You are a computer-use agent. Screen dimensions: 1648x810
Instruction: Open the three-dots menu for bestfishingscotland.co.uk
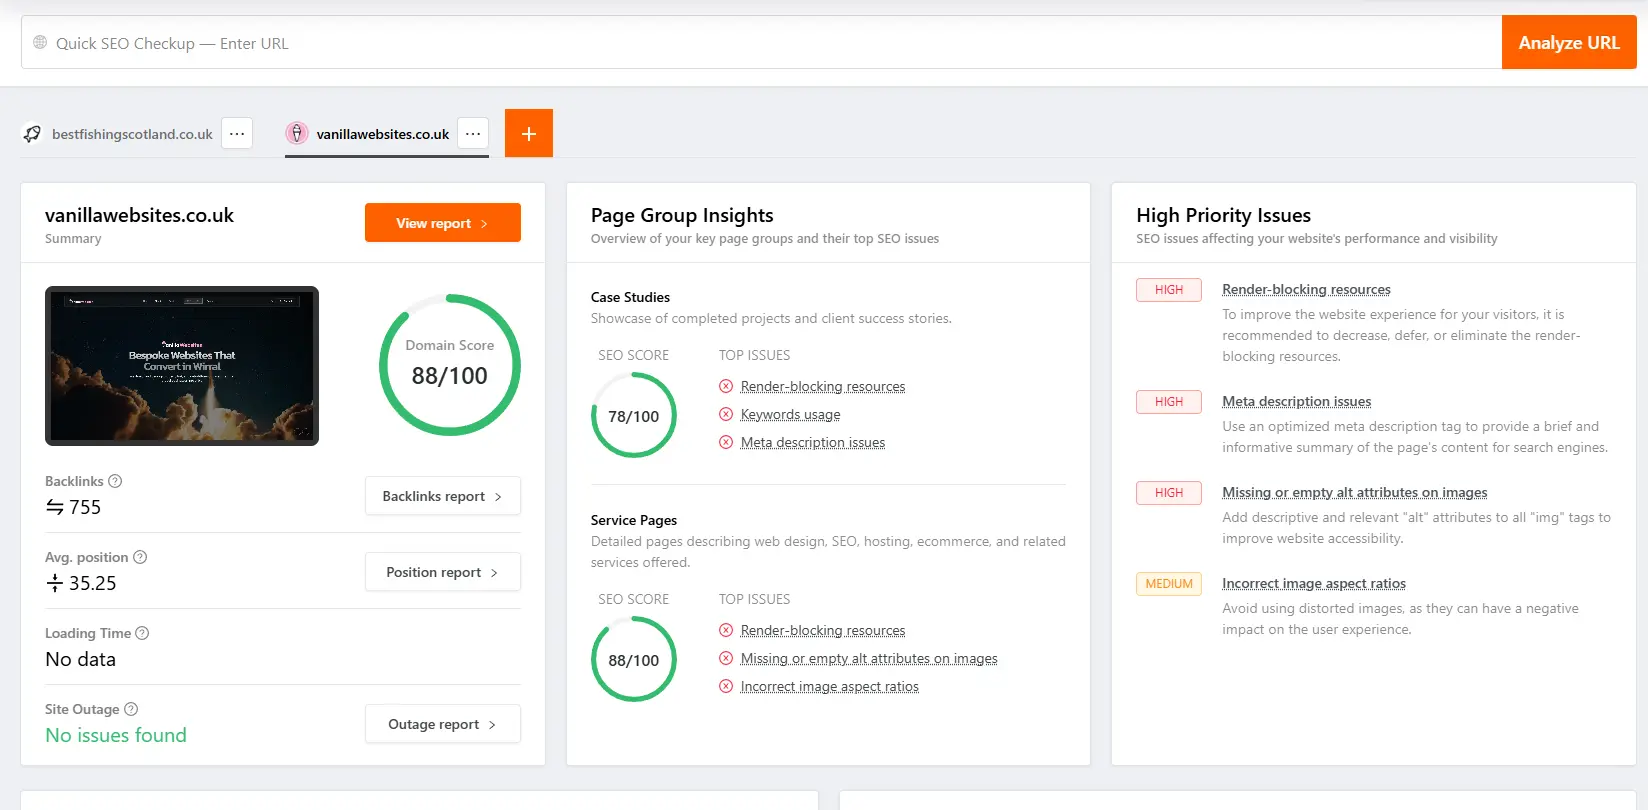[x=237, y=133]
